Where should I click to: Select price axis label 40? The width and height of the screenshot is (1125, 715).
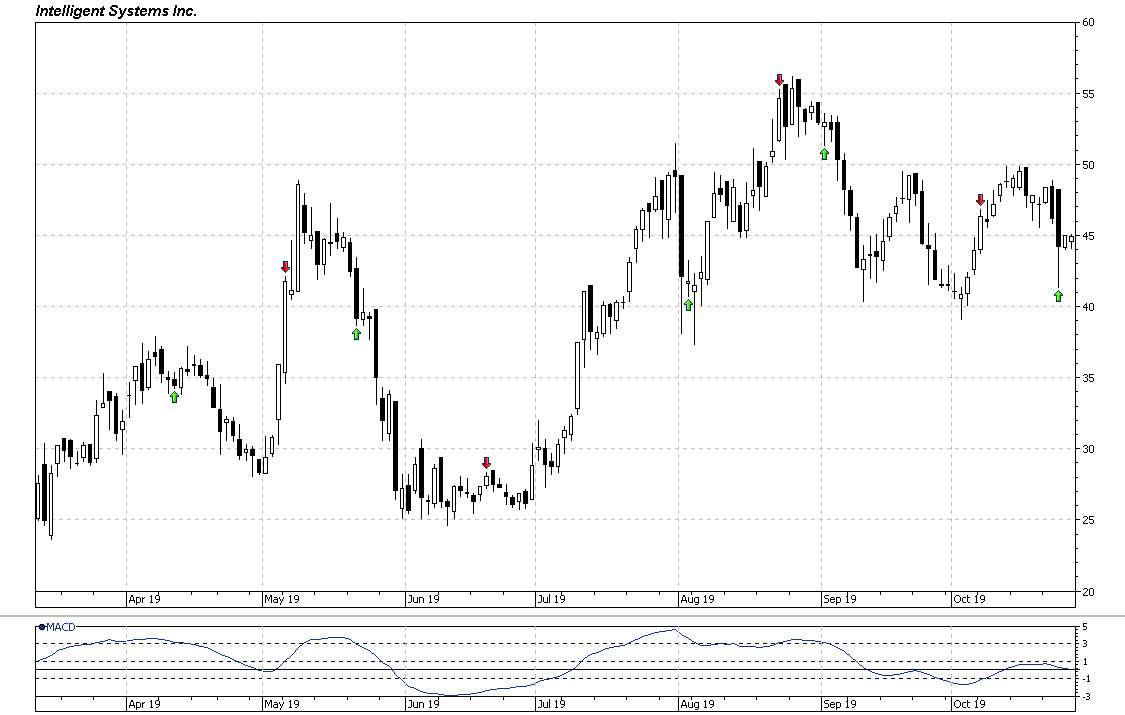(1088, 307)
